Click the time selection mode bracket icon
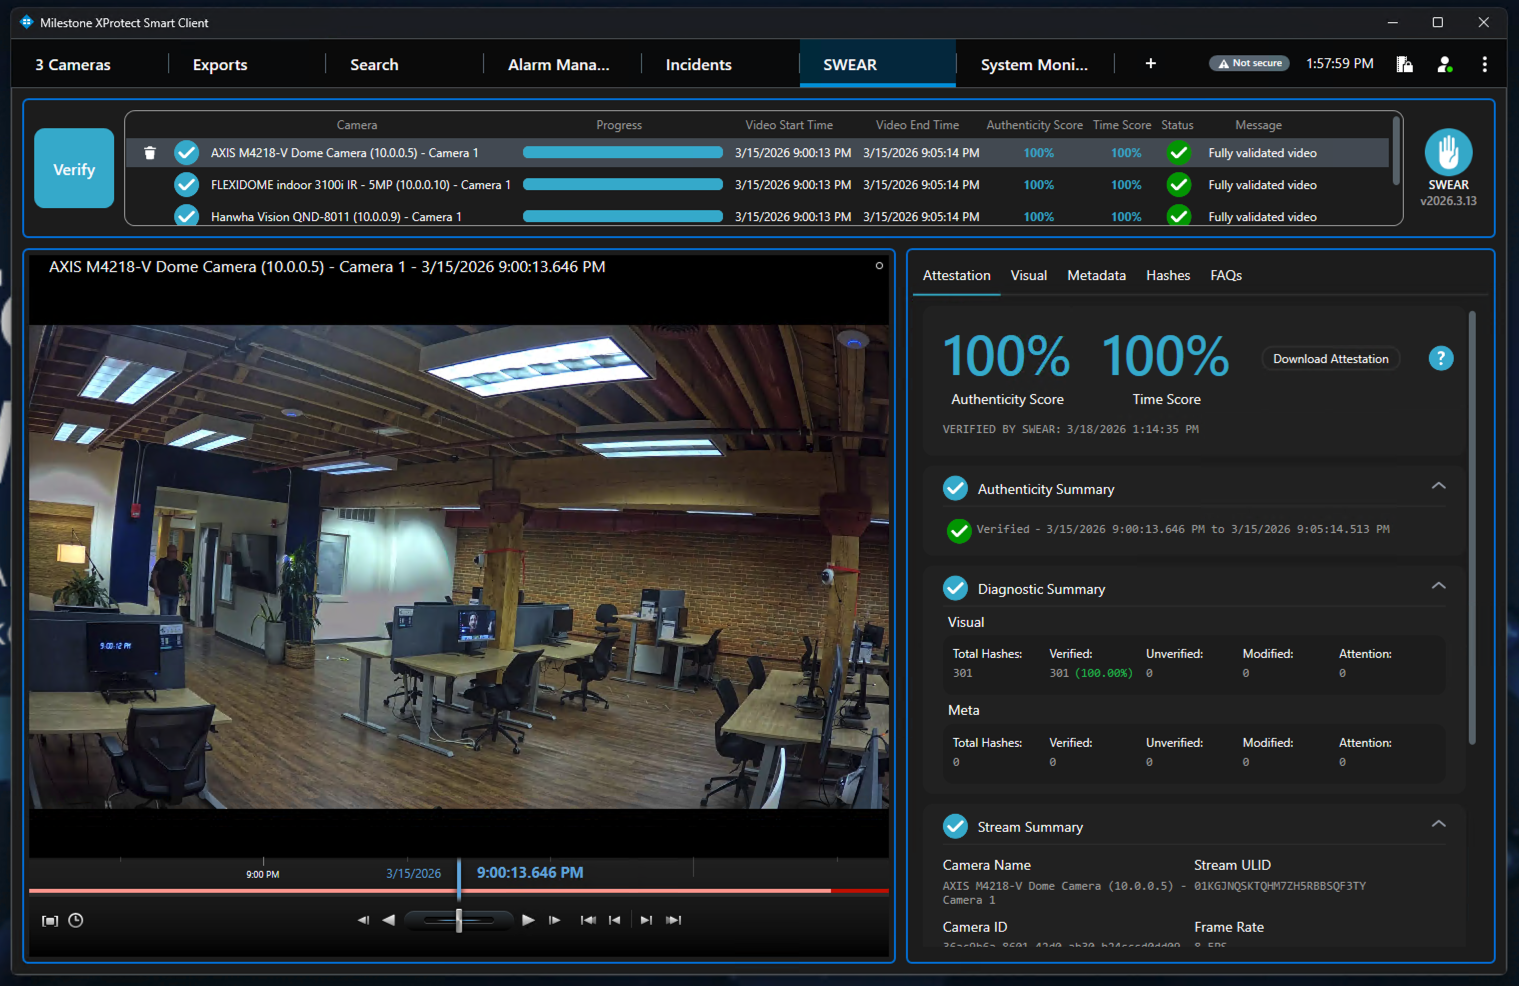1519x986 pixels. 50,920
